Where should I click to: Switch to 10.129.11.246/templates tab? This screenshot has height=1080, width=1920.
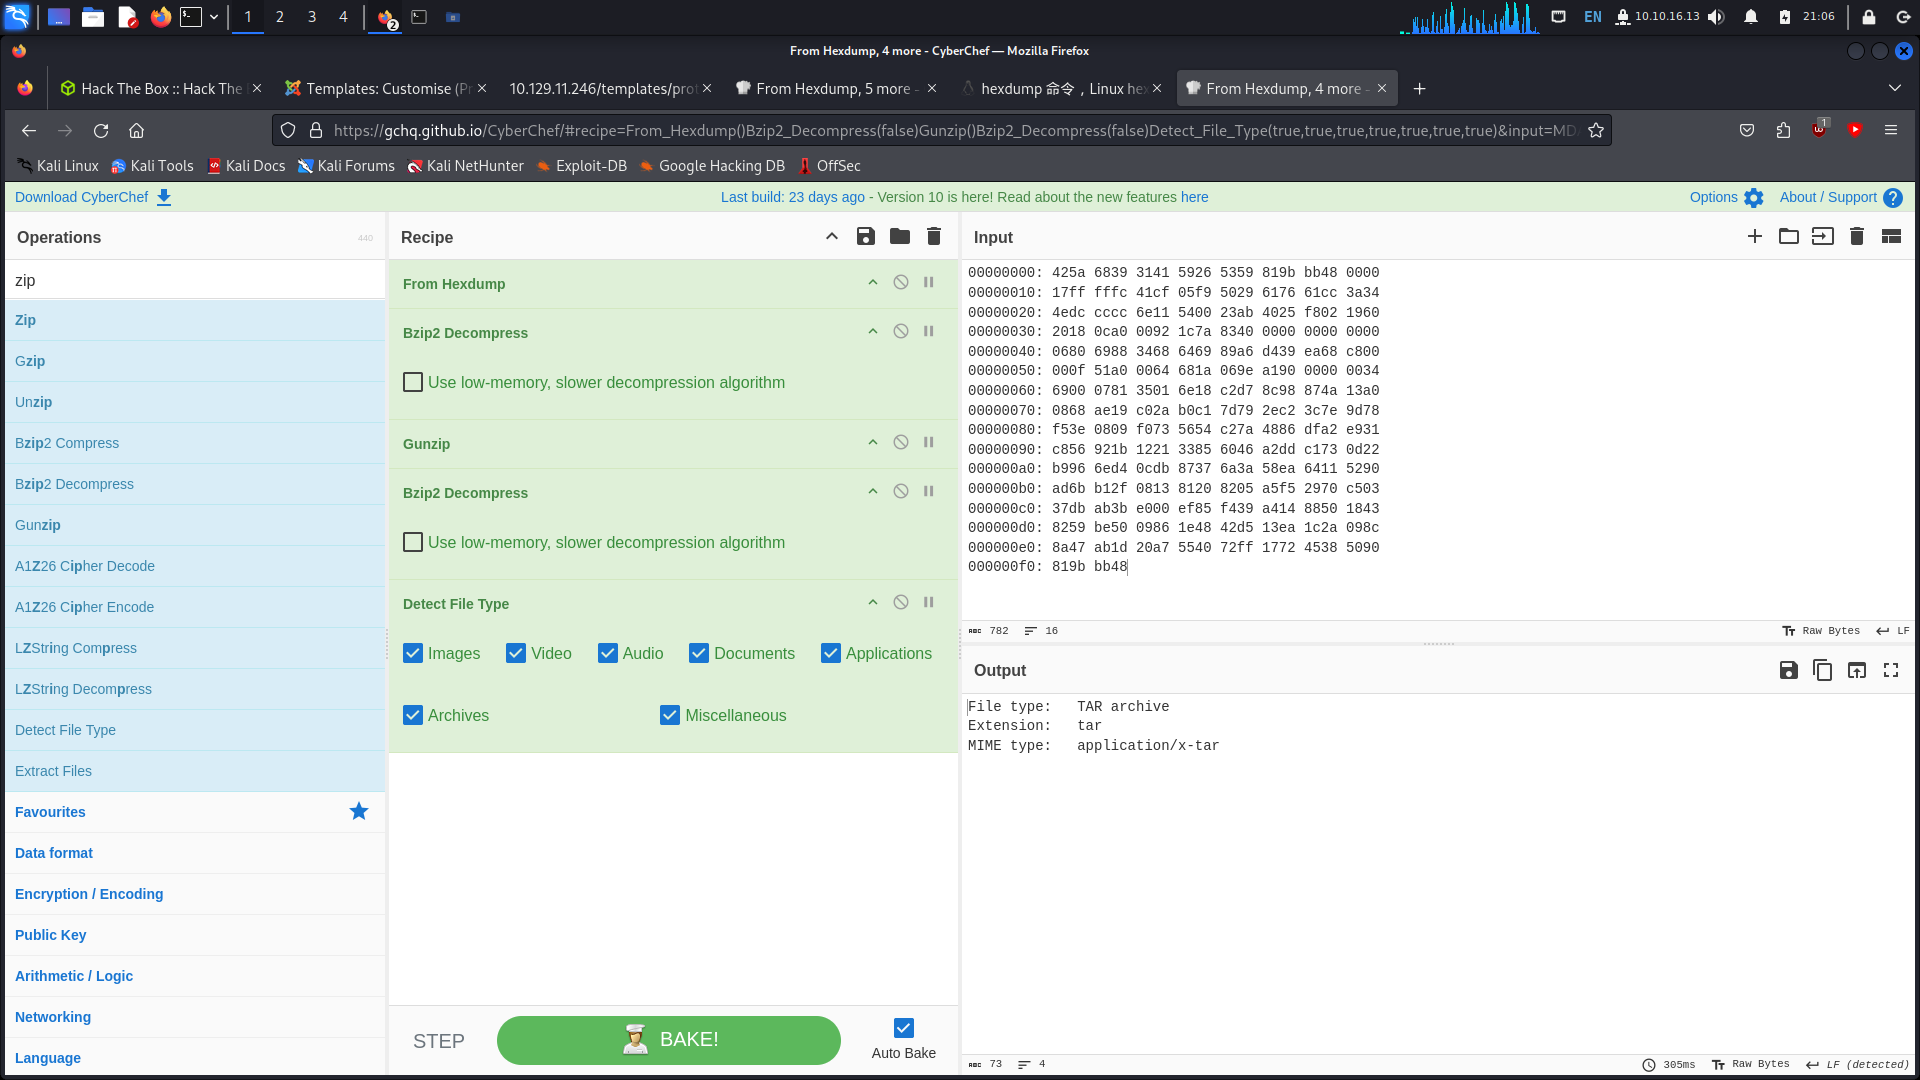[x=610, y=88]
